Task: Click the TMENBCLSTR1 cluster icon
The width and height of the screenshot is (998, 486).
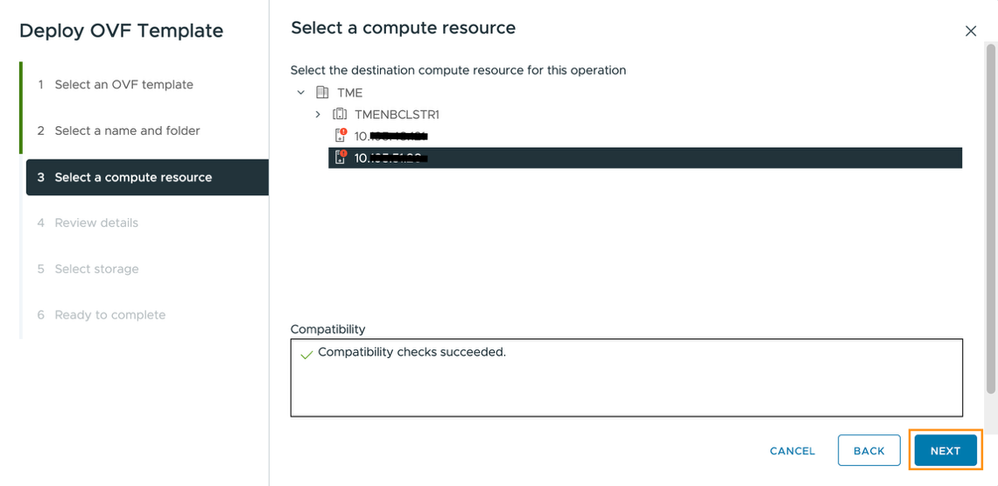Action: (339, 115)
